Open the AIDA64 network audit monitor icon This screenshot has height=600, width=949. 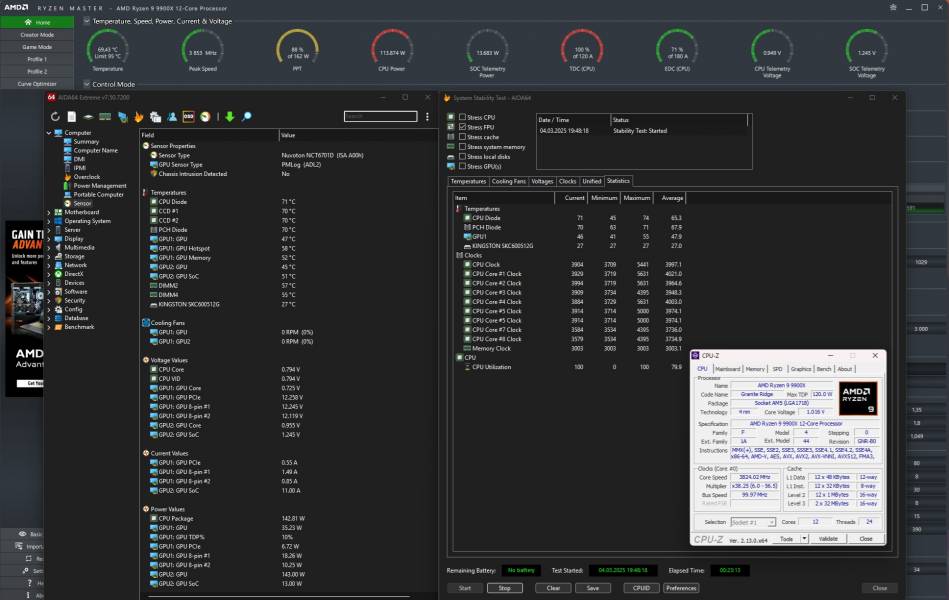123,117
